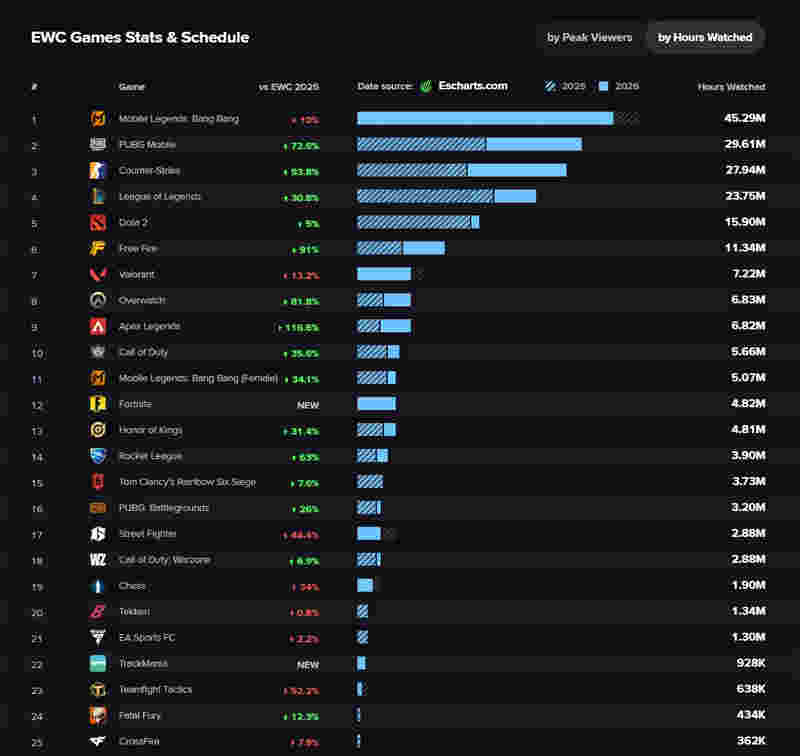The height and width of the screenshot is (756, 800).
Task: Click the Free Fire game icon
Action: tap(98, 248)
